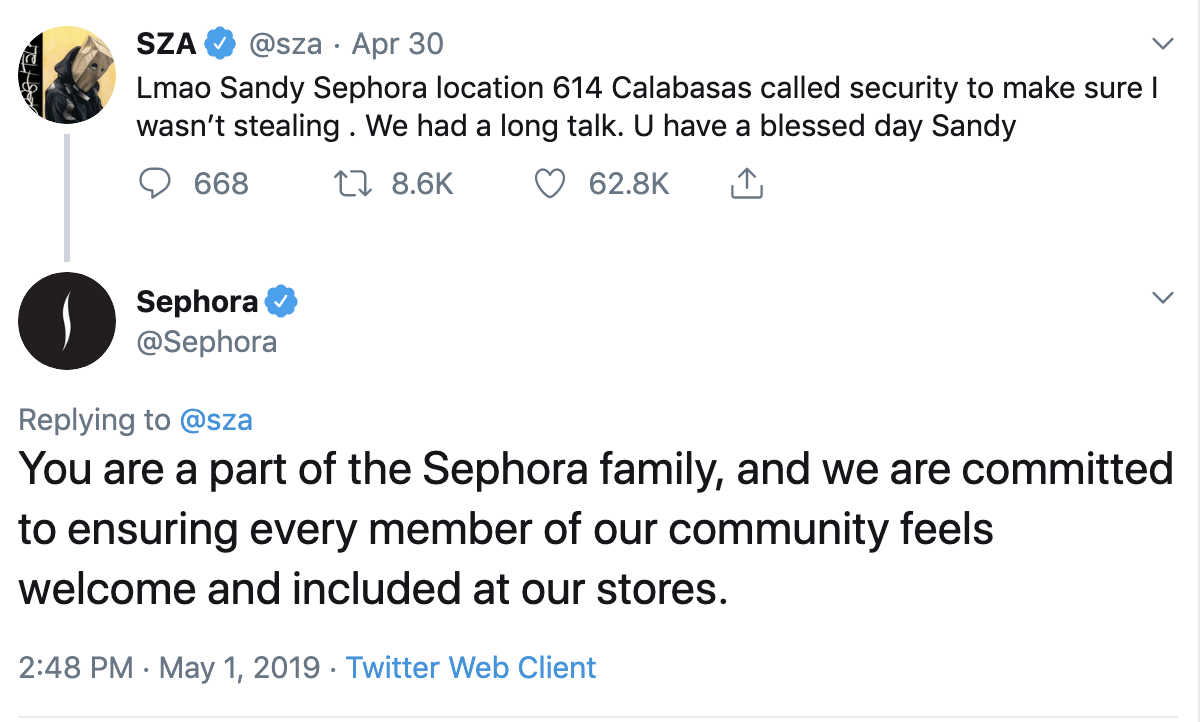Click SZA's blue verified badge
1200x722 pixels.
tap(220, 44)
